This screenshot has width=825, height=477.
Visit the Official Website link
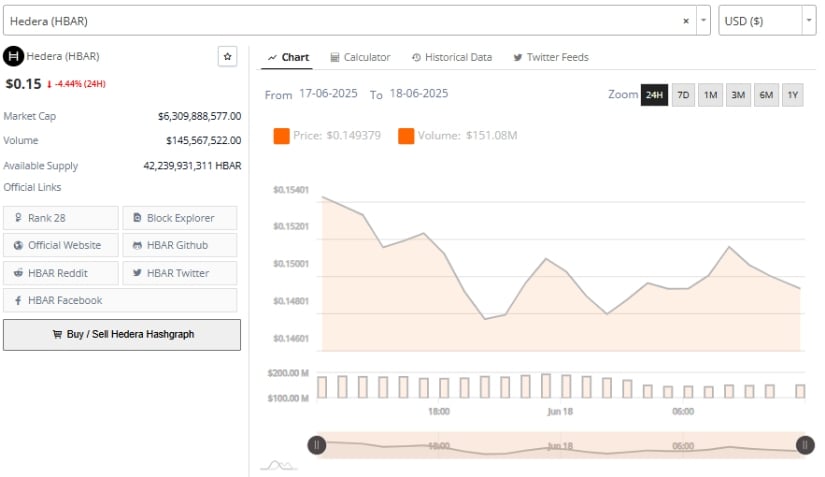(61, 245)
